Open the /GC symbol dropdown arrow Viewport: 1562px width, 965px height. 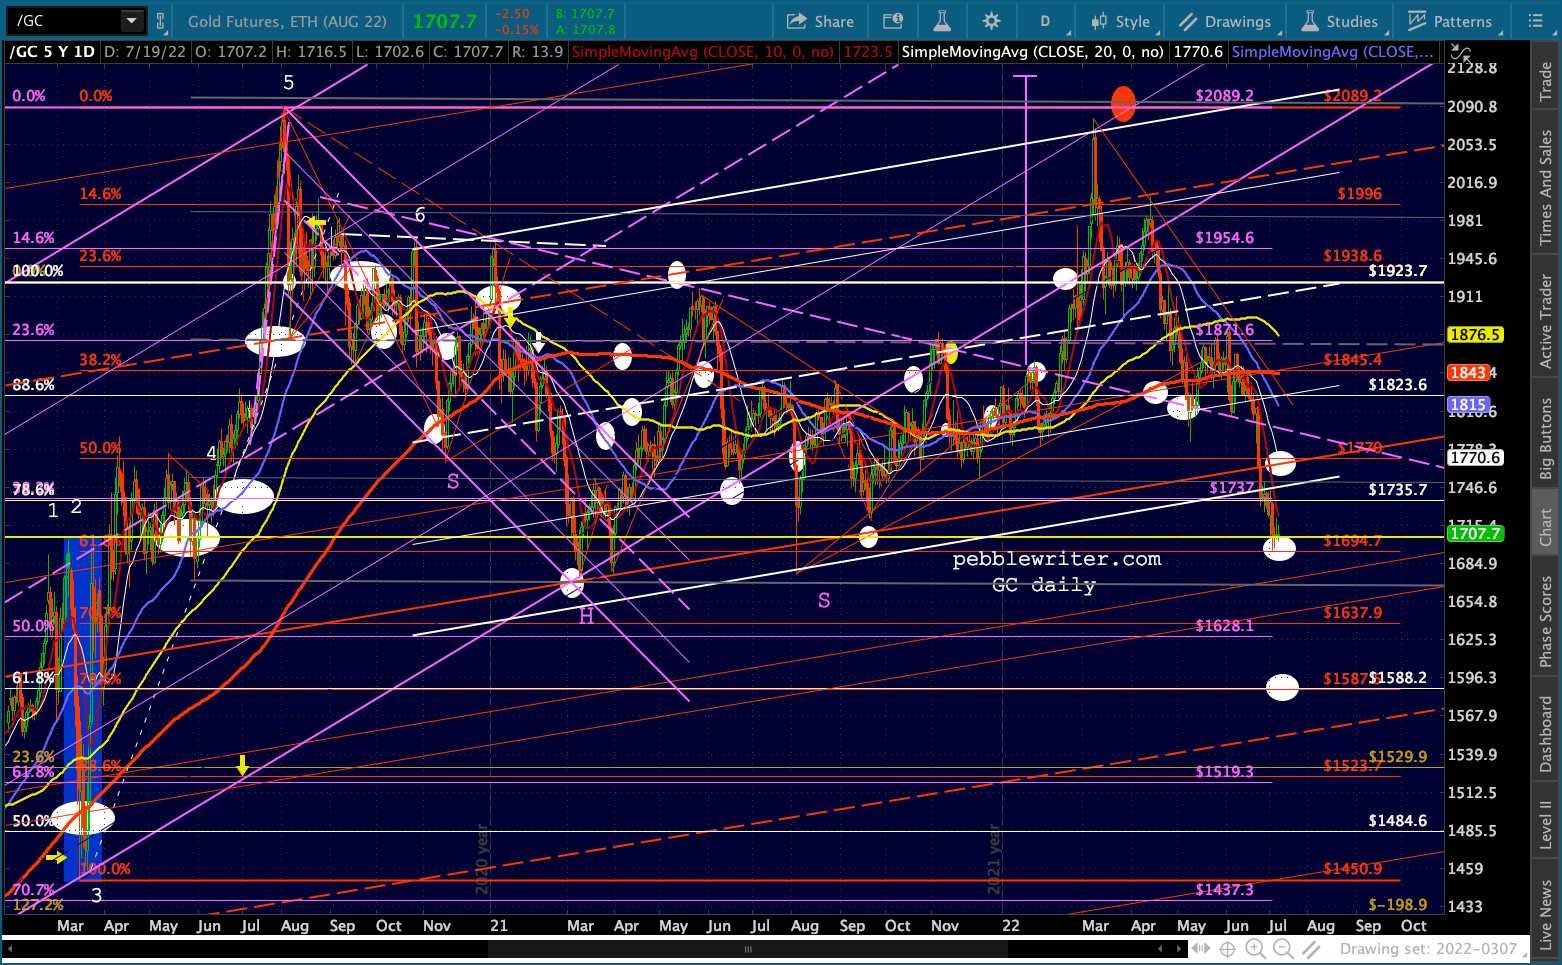click(132, 21)
